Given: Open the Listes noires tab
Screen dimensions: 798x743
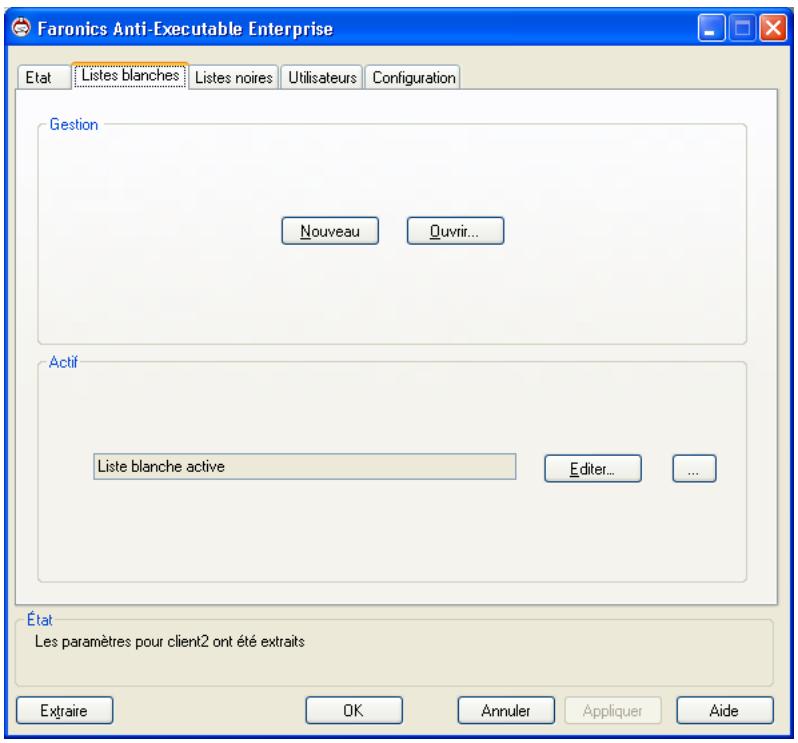Looking at the screenshot, I should (x=234, y=77).
